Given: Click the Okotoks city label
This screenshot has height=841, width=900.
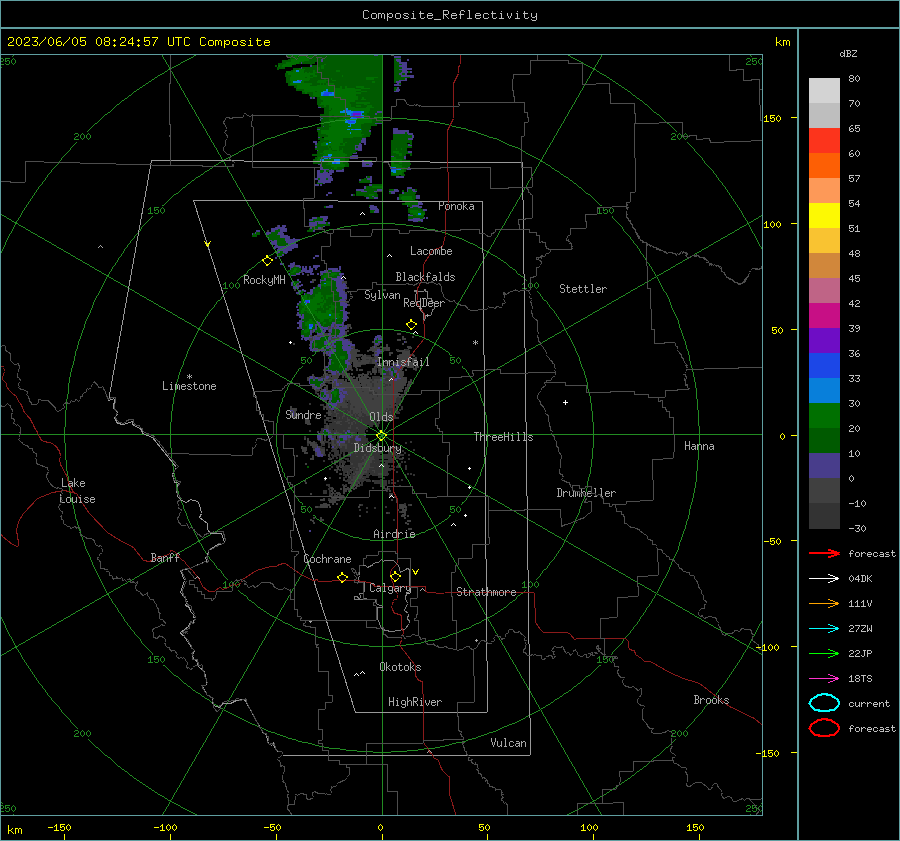Looking at the screenshot, I should click(400, 667).
